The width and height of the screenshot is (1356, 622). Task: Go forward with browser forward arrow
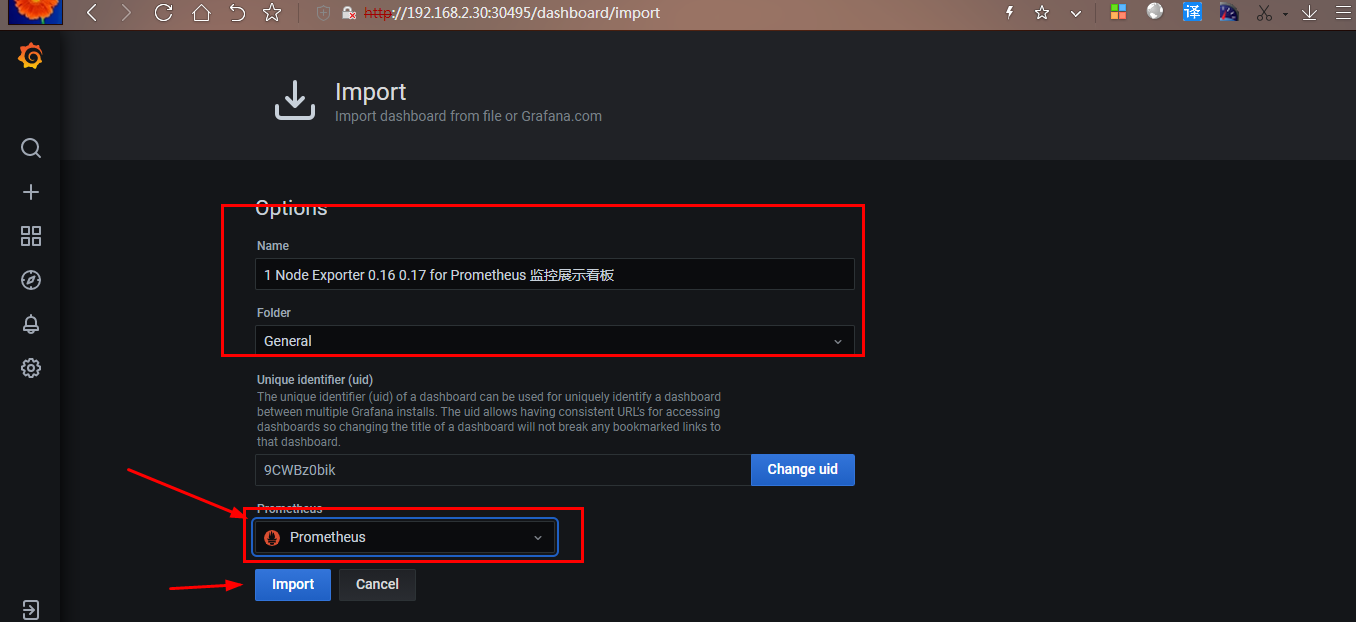pos(125,13)
